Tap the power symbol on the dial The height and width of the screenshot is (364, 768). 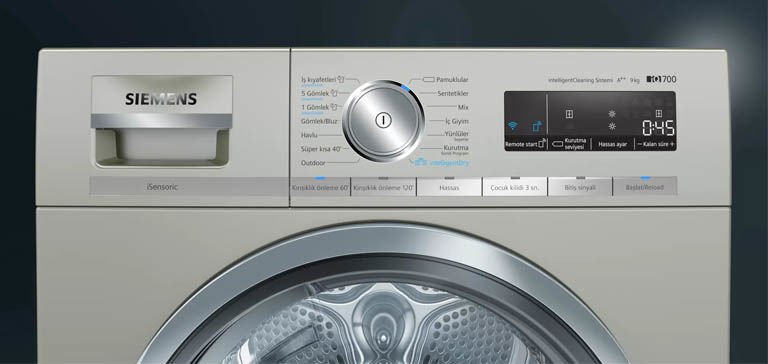384,120
